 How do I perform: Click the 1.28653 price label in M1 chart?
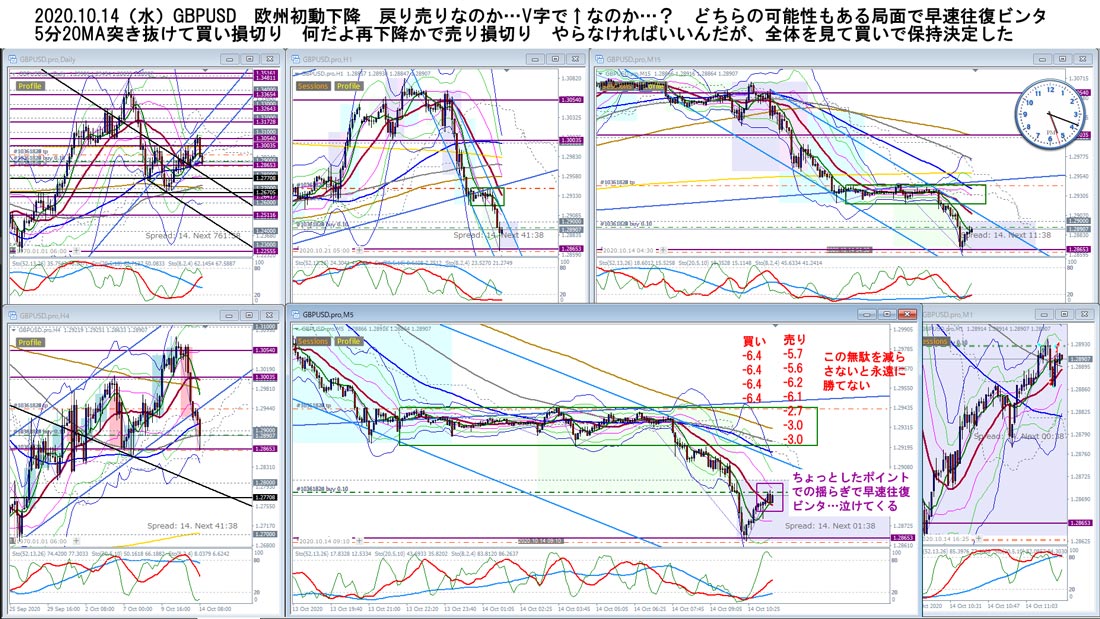click(1080, 523)
